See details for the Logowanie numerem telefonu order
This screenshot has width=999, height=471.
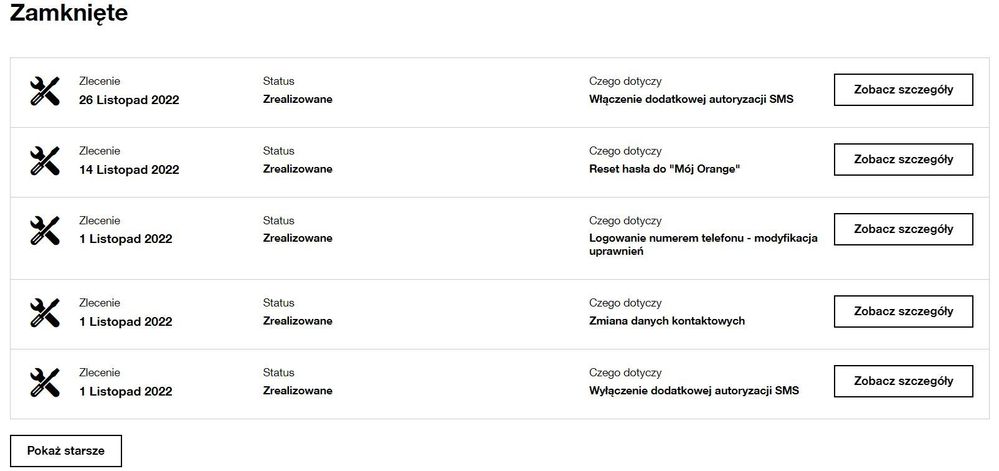[903, 229]
